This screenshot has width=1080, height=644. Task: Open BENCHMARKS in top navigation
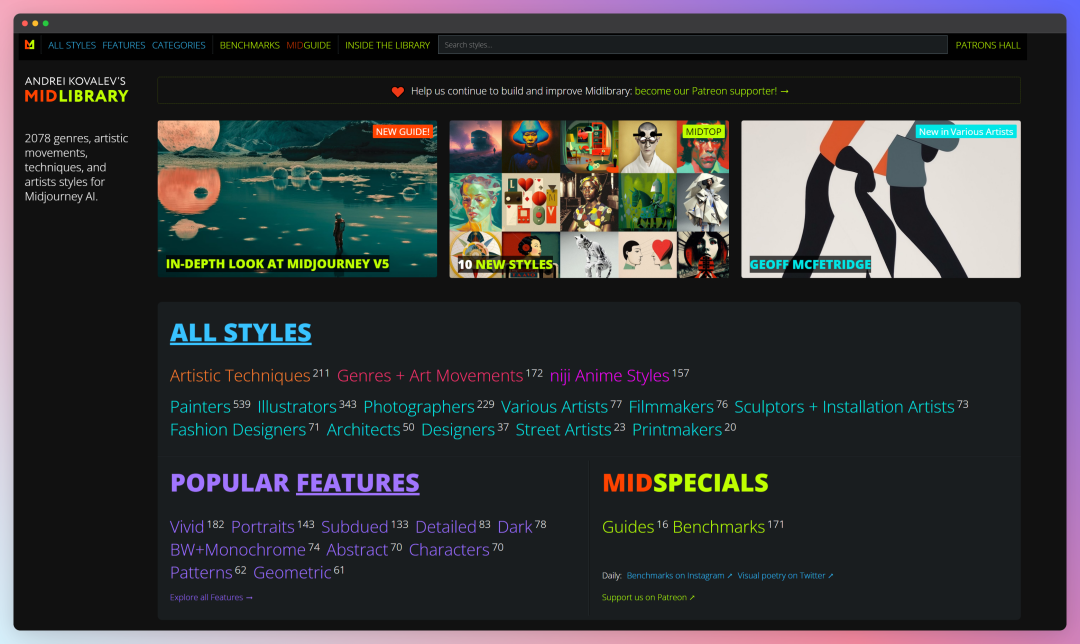click(x=249, y=45)
